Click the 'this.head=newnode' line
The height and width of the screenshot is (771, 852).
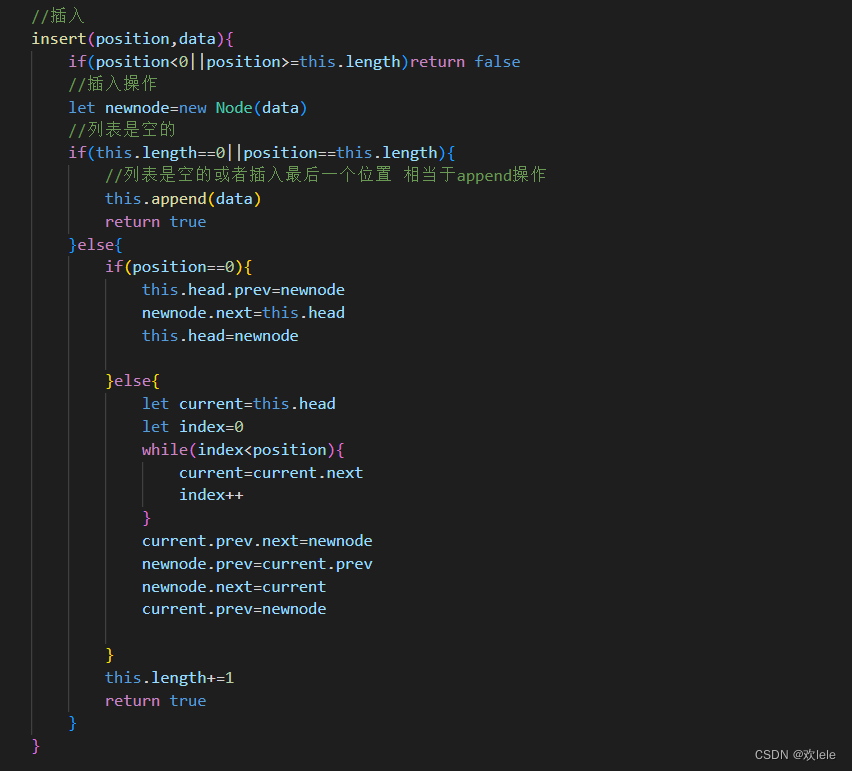[220, 336]
